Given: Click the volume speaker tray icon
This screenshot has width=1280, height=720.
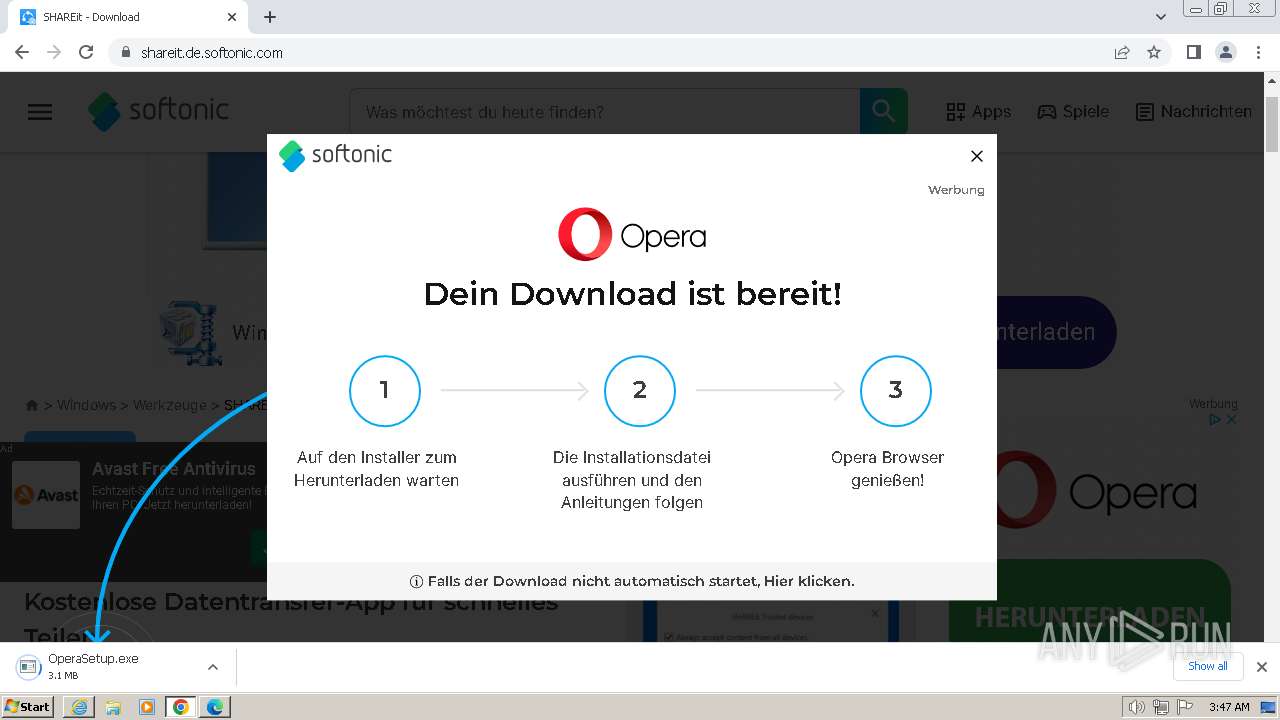Looking at the screenshot, I should pyautogui.click(x=1136, y=707).
